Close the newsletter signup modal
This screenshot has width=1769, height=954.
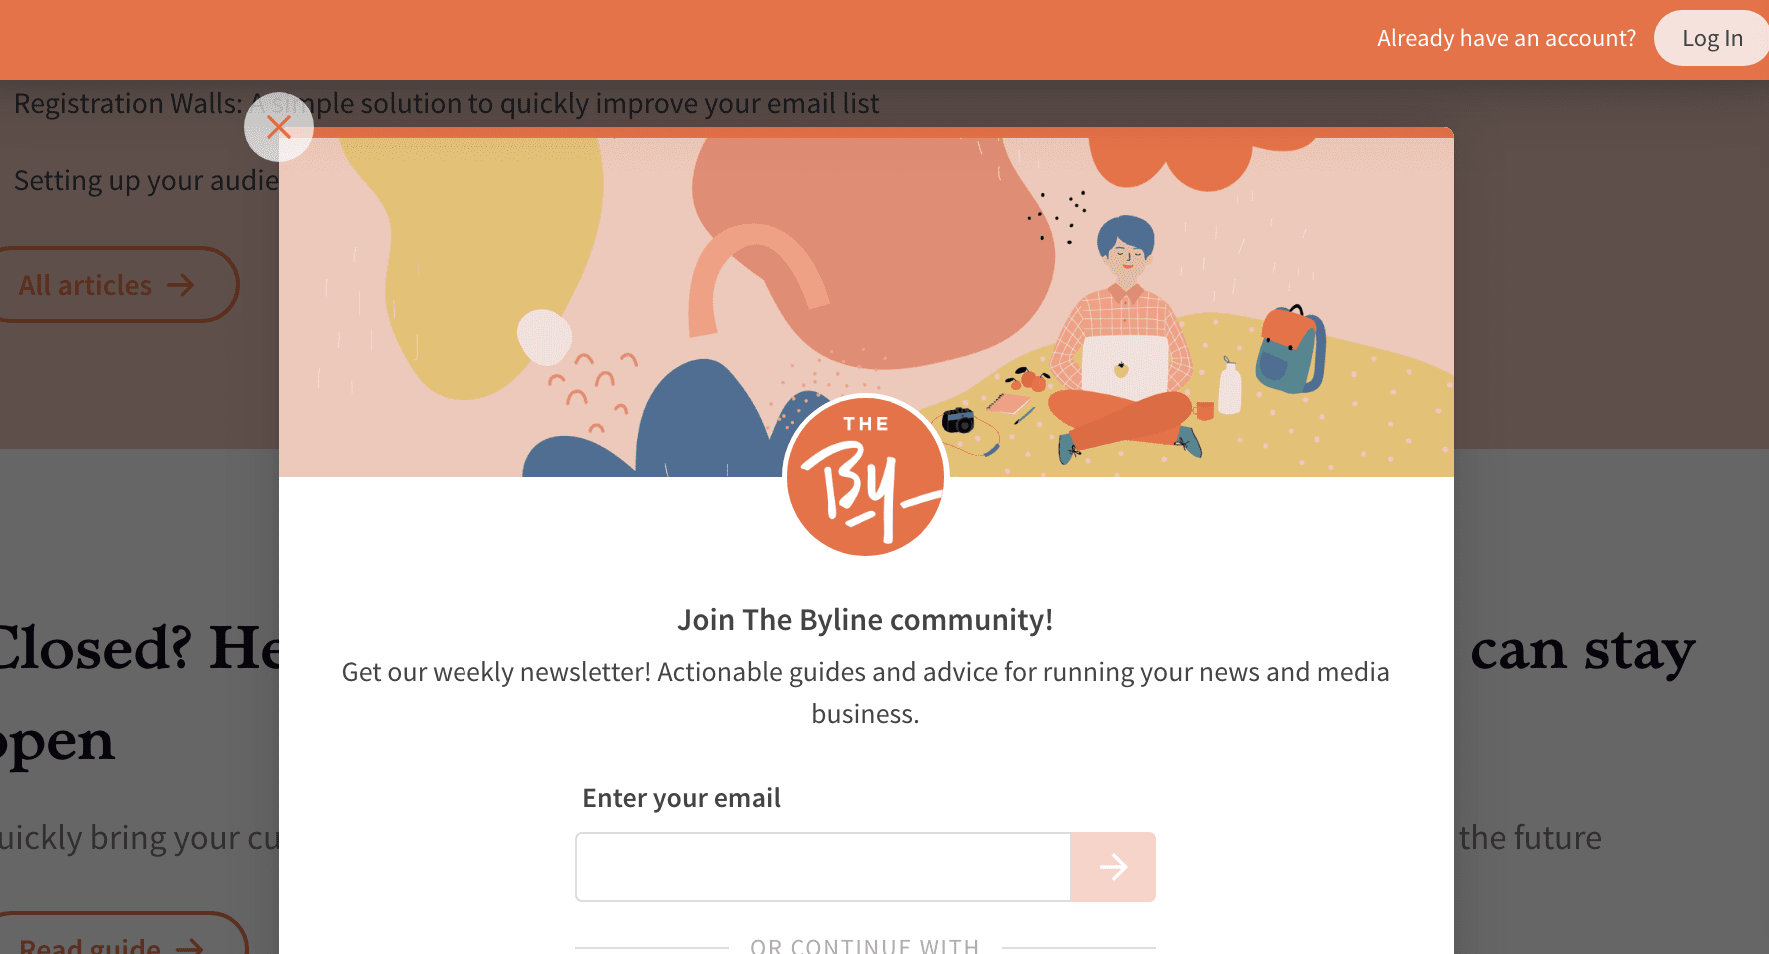(x=279, y=127)
